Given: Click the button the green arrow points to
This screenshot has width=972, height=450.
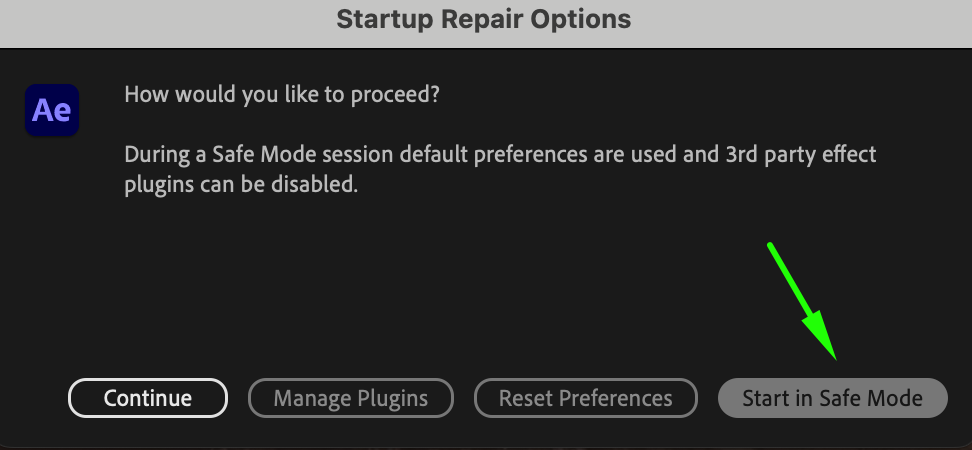Looking at the screenshot, I should tap(832, 398).
